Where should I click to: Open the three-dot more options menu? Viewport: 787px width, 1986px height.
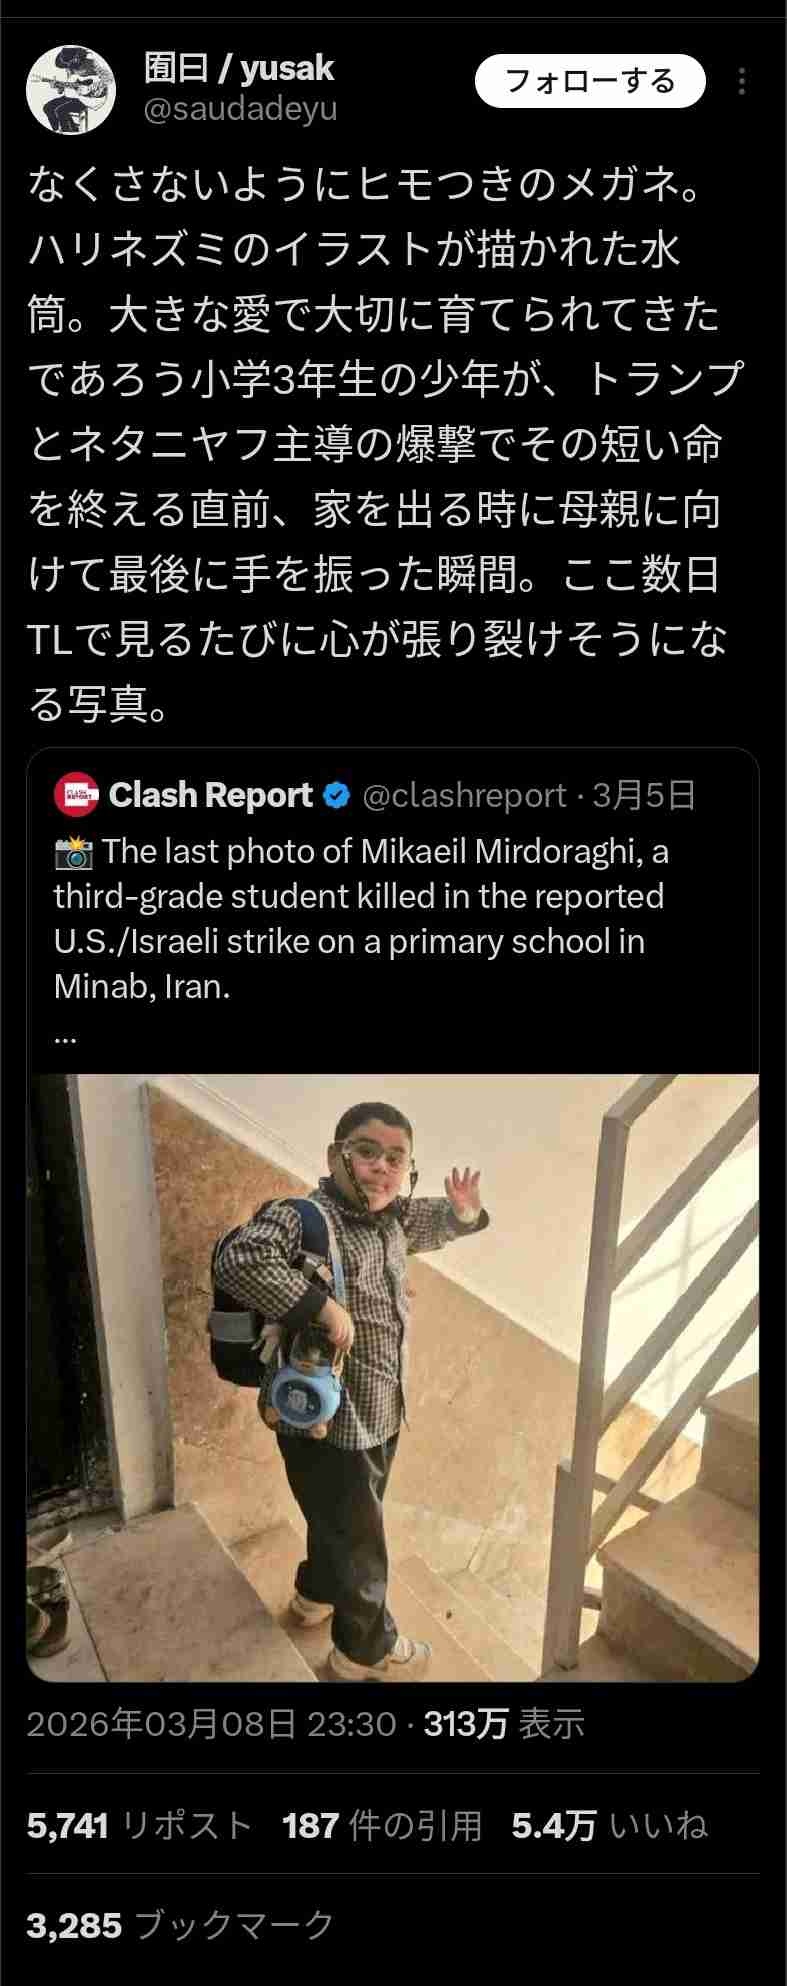click(741, 82)
